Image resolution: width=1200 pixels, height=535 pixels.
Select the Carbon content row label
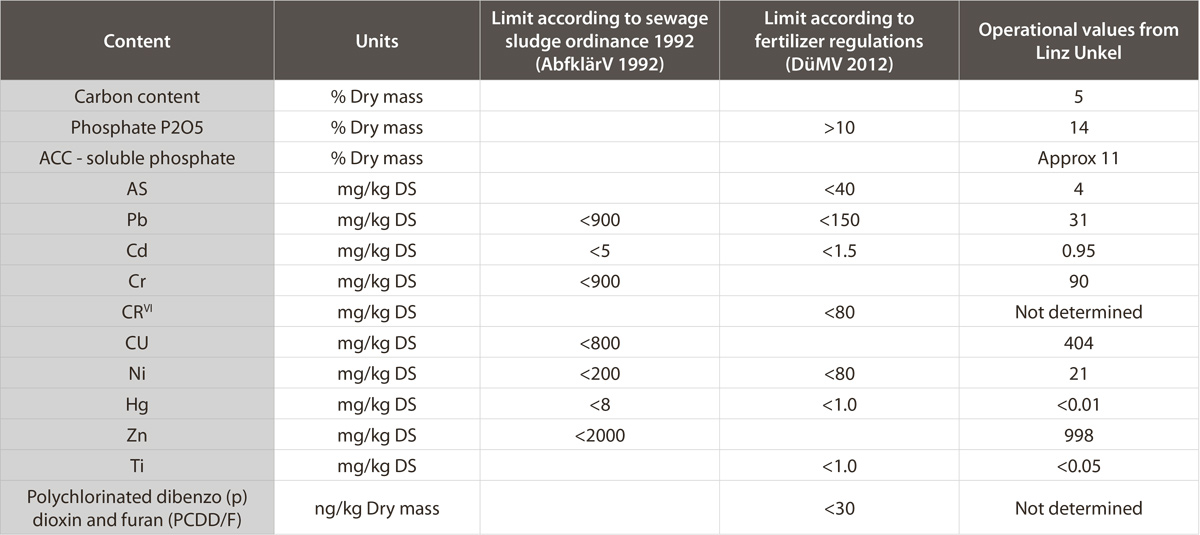tap(136, 97)
